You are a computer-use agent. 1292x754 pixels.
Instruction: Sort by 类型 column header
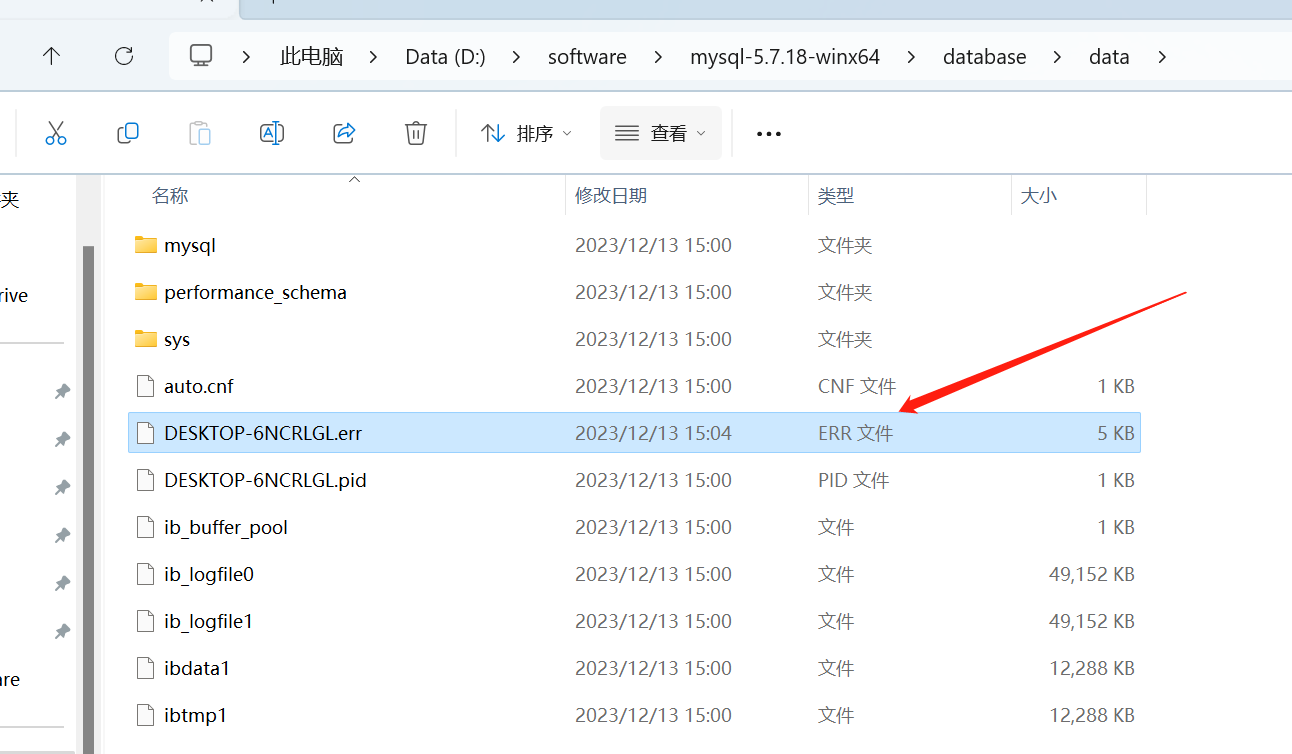(x=836, y=196)
